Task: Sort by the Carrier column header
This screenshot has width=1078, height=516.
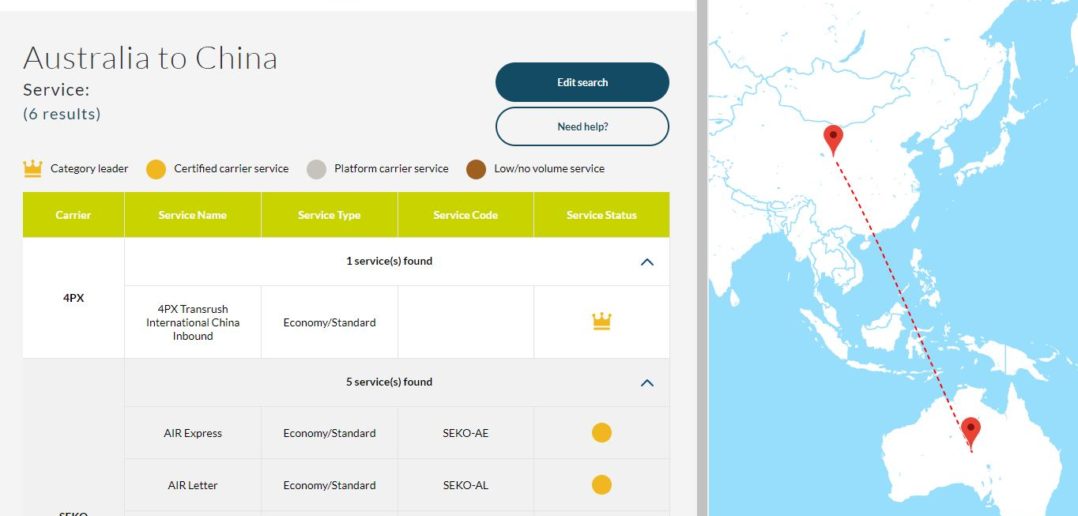Action: pyautogui.click(x=73, y=215)
